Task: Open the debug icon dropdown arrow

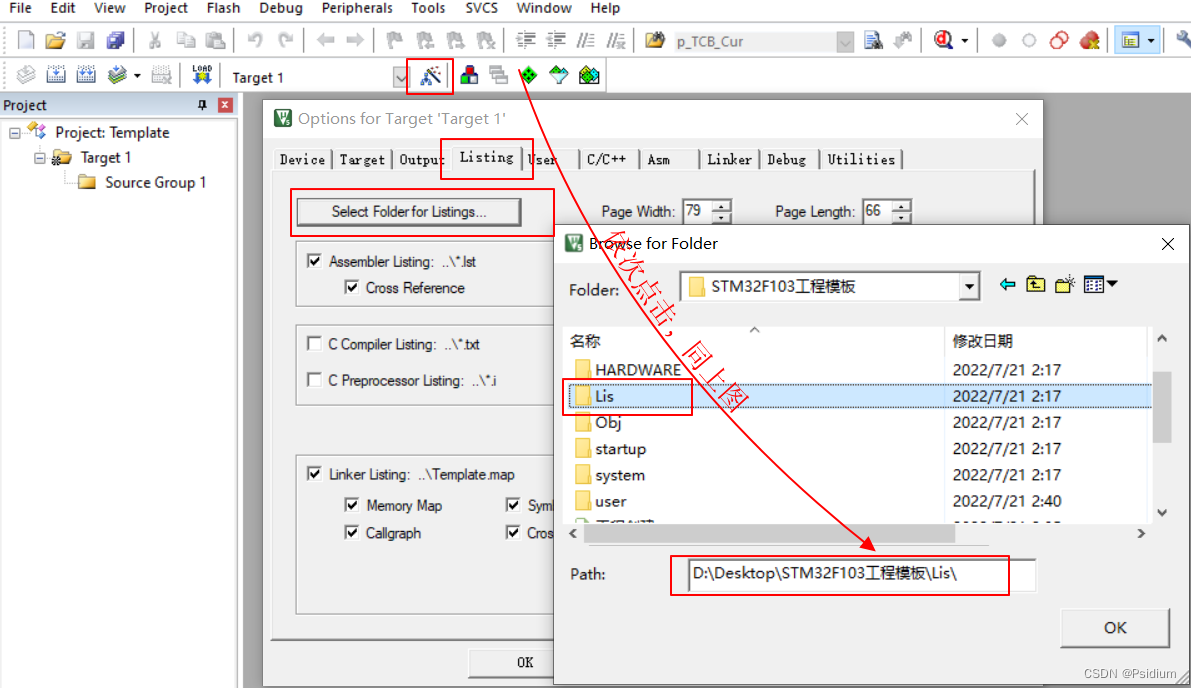Action: click(x=965, y=41)
